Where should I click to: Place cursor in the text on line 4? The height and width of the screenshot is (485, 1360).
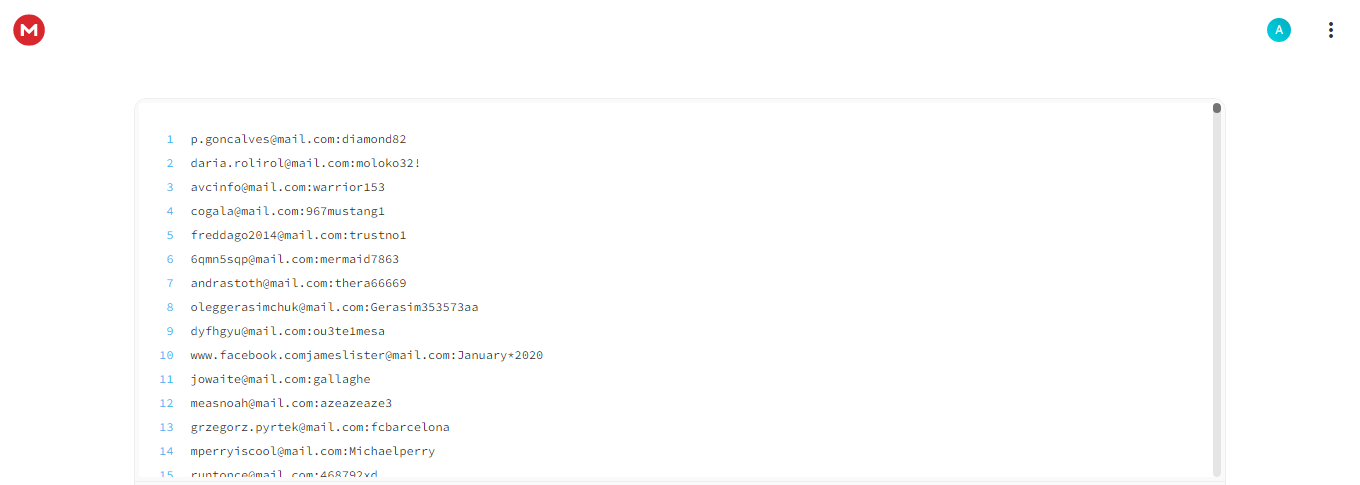click(x=288, y=211)
